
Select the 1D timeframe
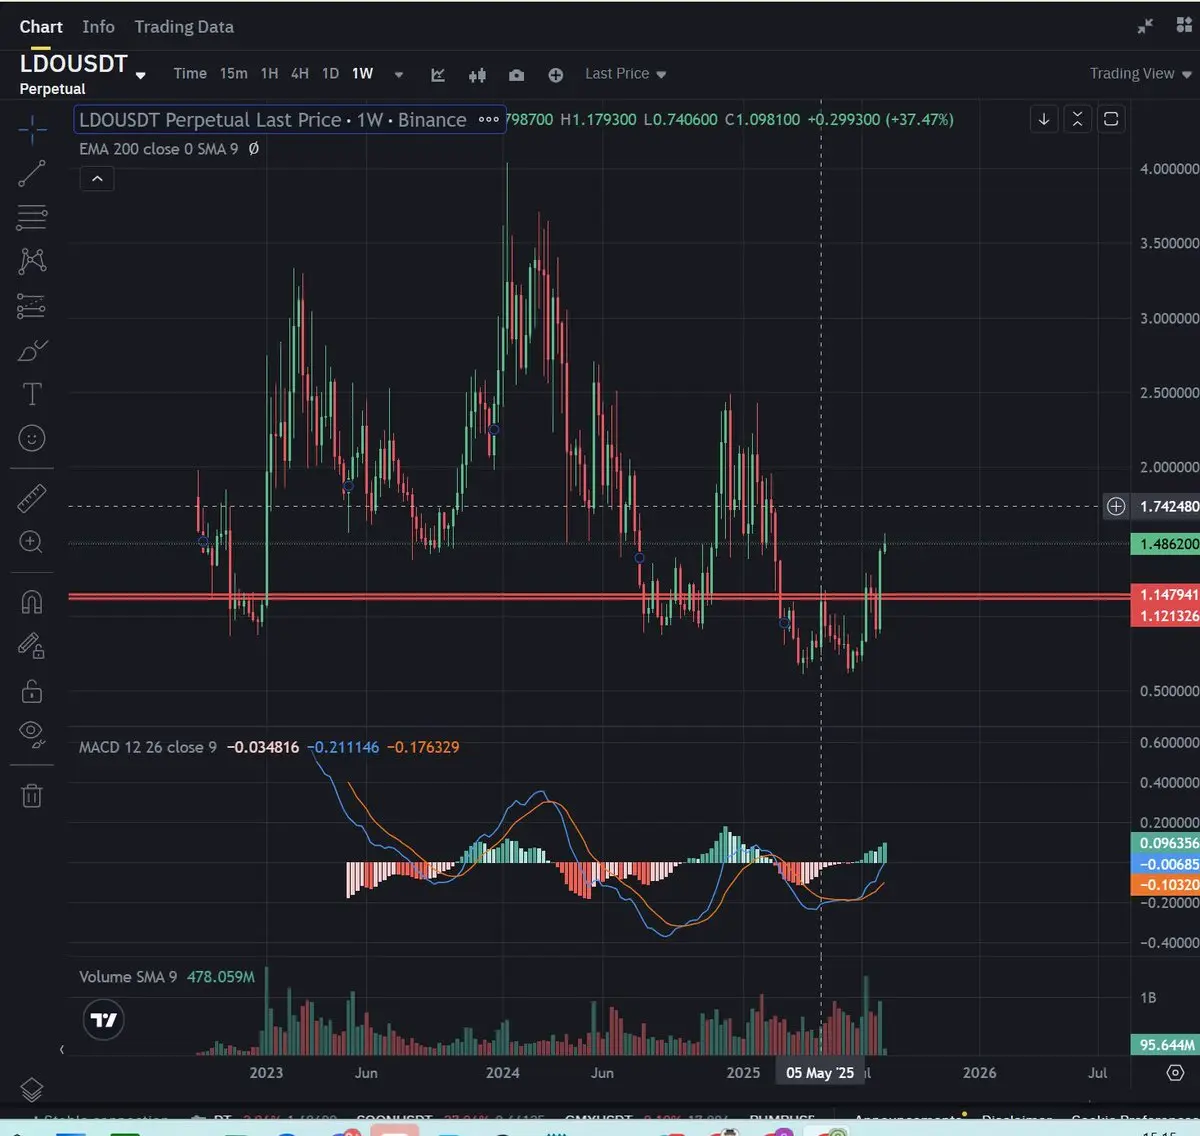point(330,74)
